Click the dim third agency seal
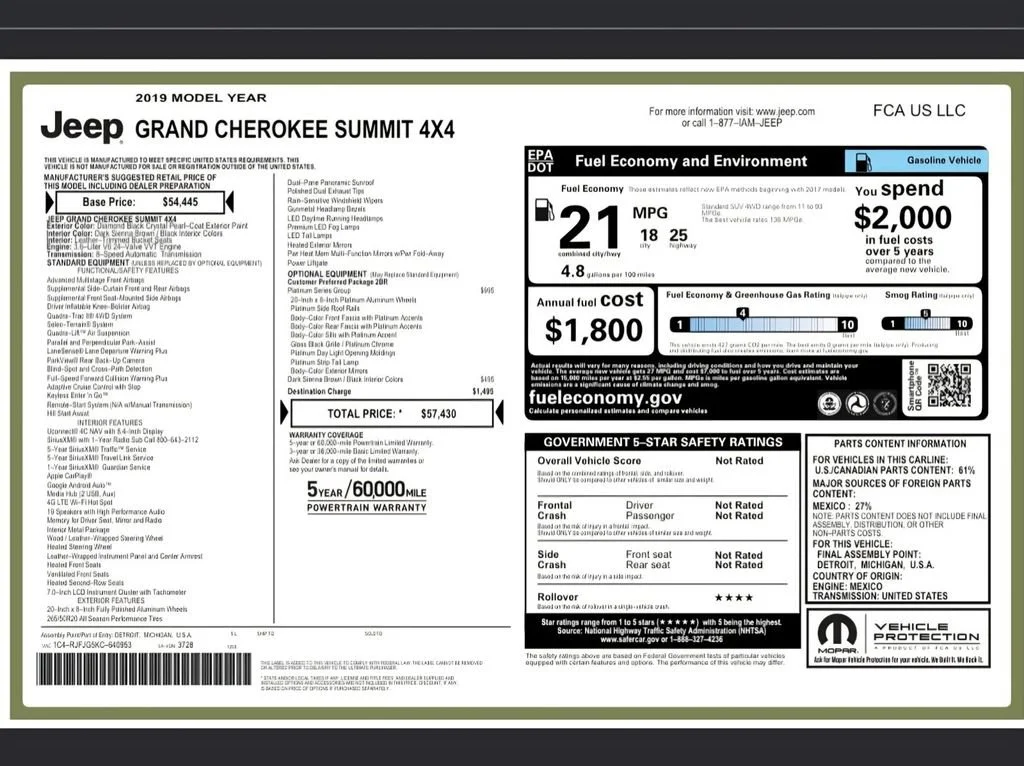This screenshot has height=766, width=1024. (x=885, y=404)
